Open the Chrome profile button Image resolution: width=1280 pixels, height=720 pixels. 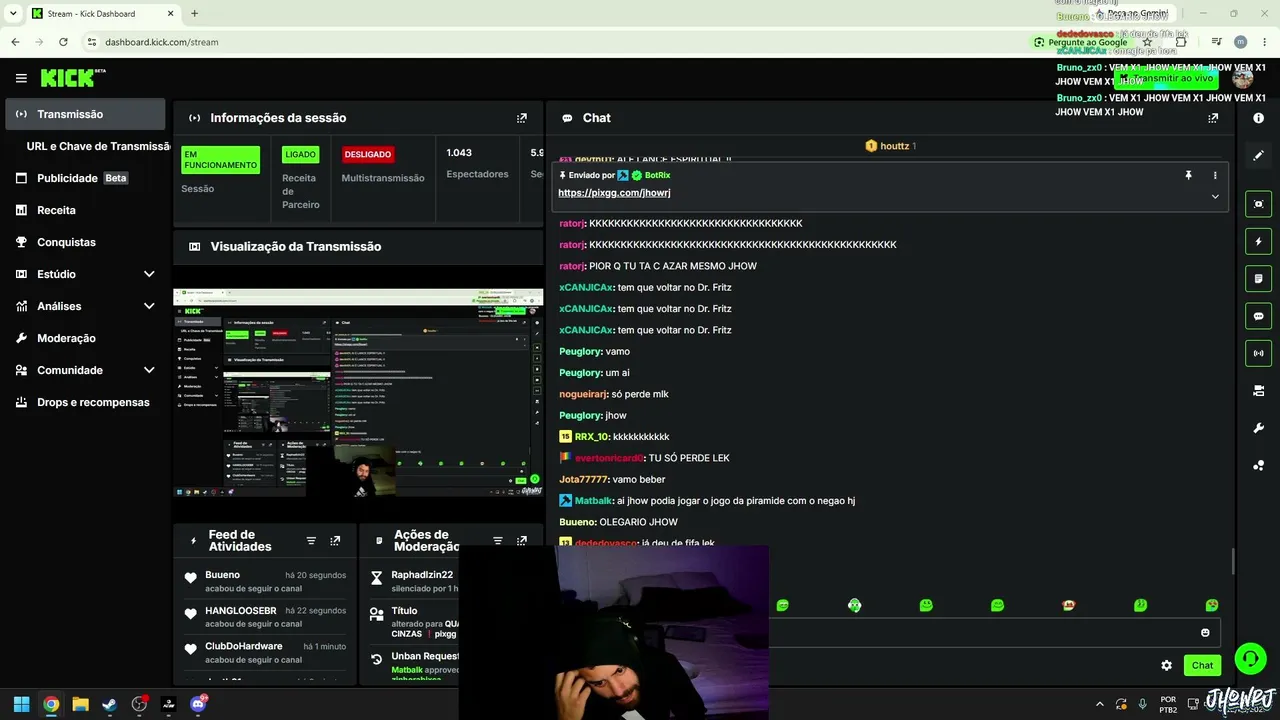[1241, 42]
